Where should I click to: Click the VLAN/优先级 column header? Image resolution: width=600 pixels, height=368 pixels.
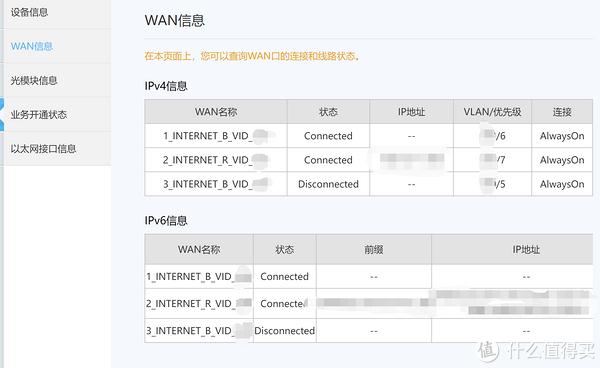coord(492,112)
